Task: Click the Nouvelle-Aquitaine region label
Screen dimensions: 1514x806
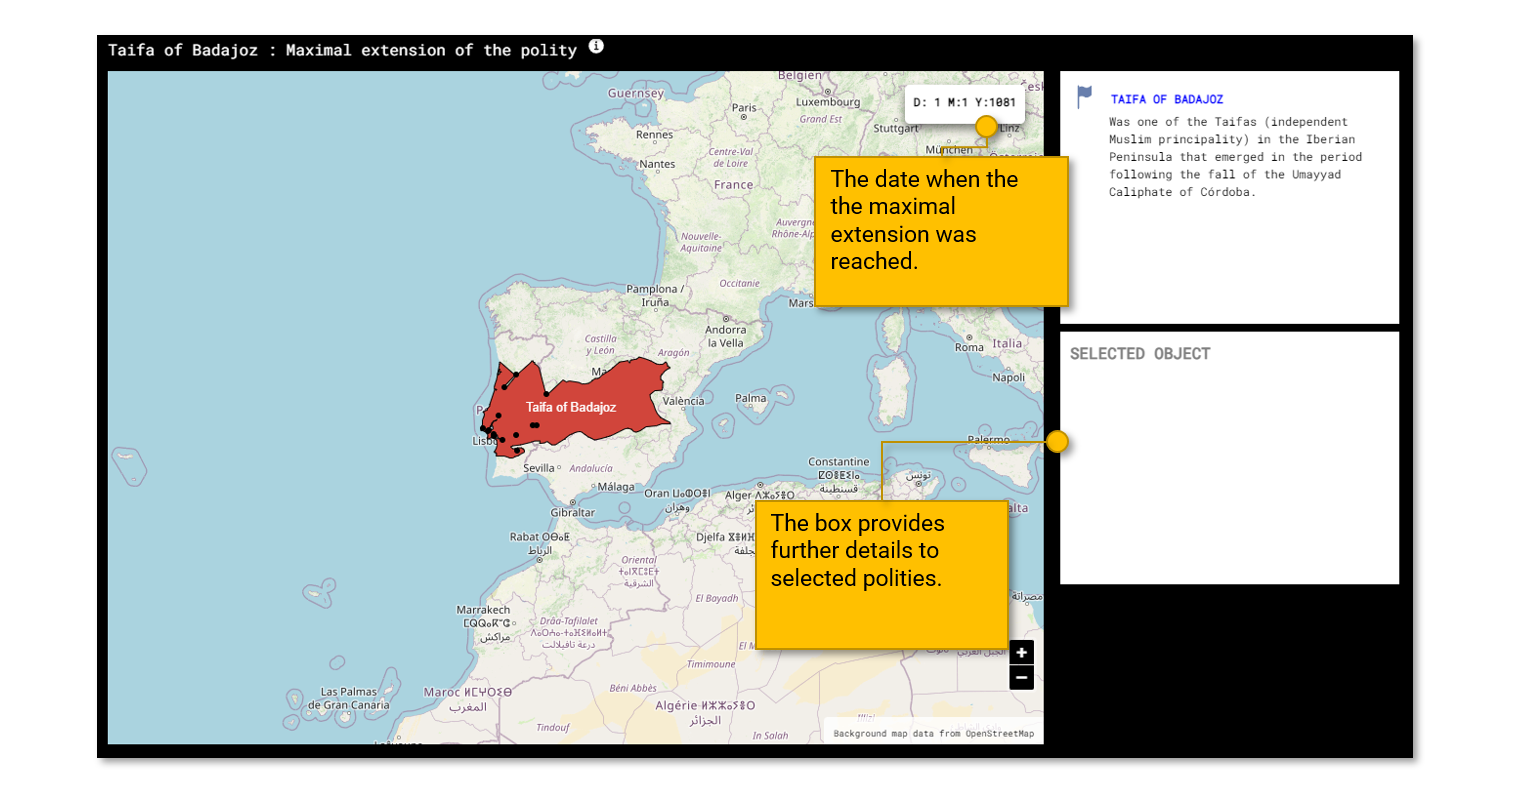Action: [x=701, y=242]
